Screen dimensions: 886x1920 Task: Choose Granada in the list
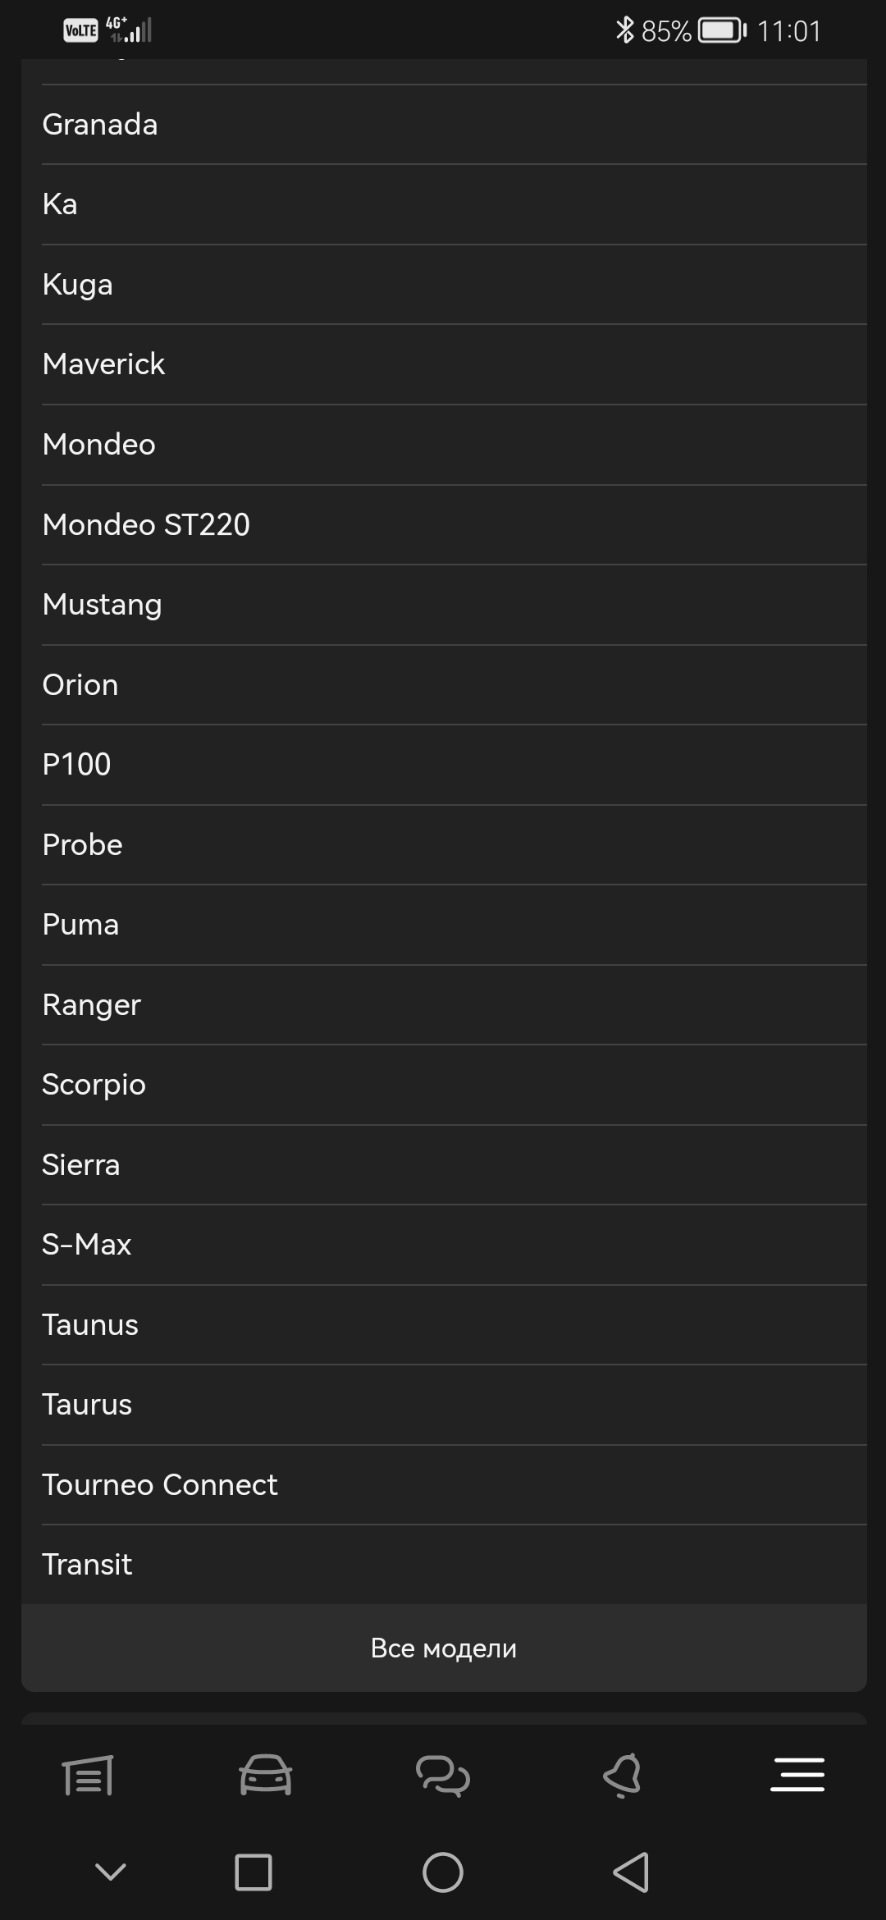click(100, 124)
